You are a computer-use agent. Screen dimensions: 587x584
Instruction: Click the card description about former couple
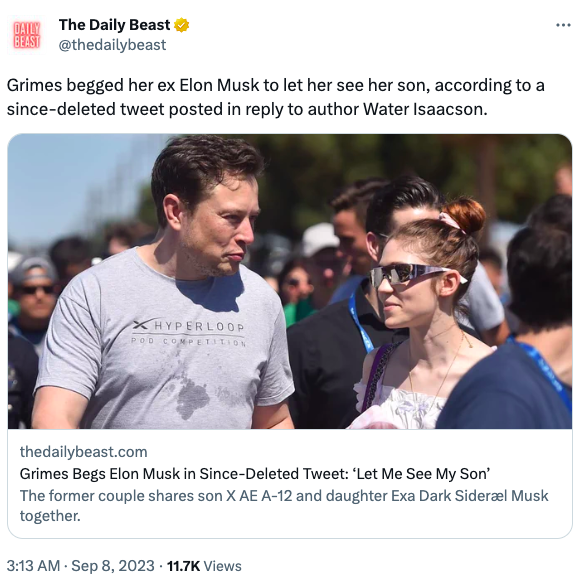pyautogui.click(x=284, y=506)
